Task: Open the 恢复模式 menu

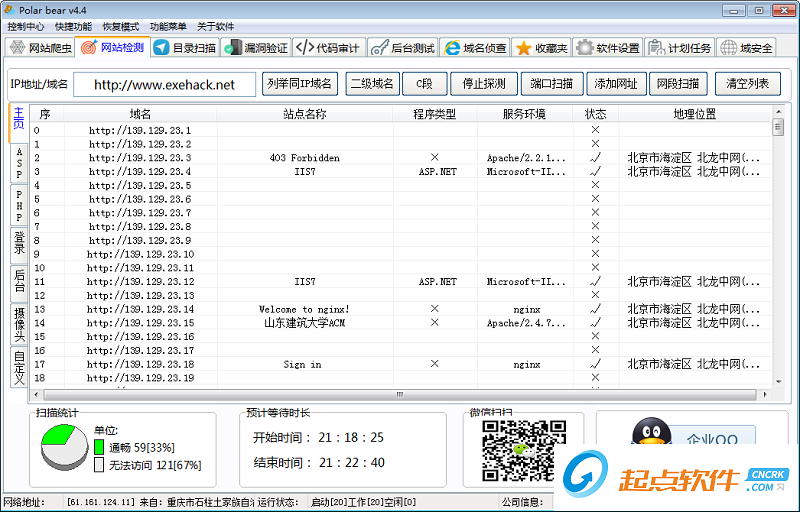Action: (x=121, y=27)
